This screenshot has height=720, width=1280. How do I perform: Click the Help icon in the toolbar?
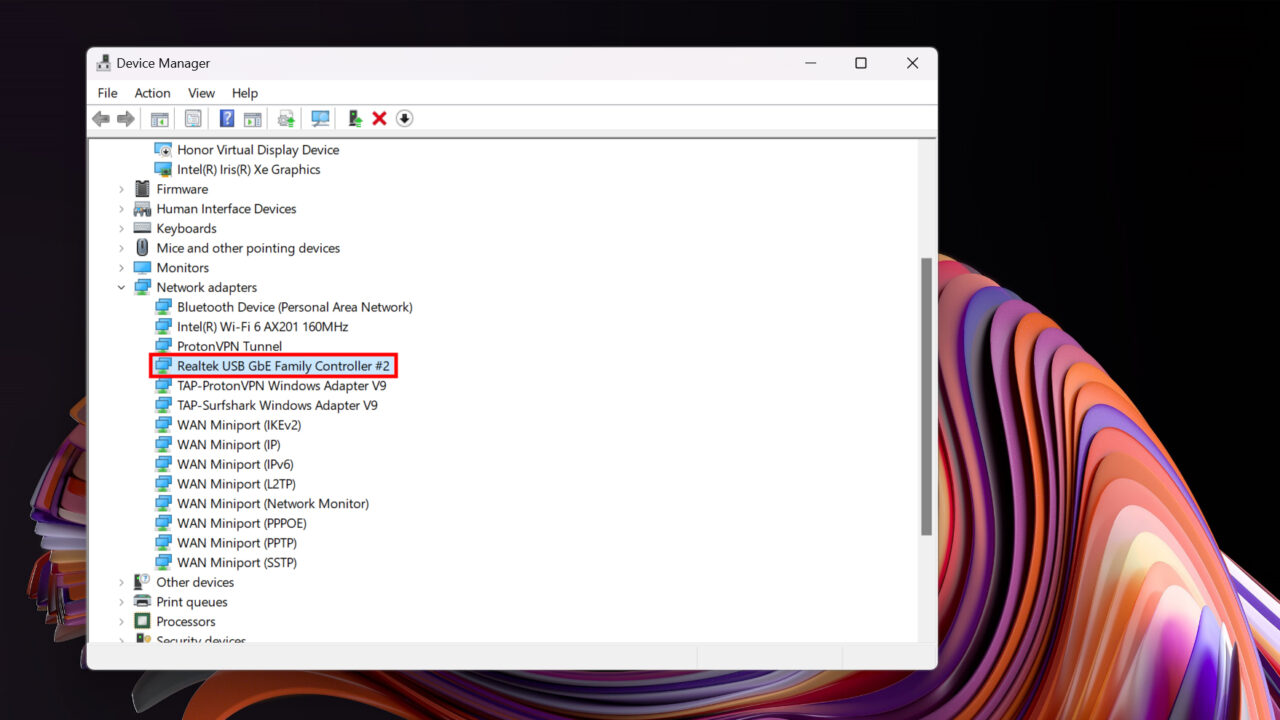[225, 118]
